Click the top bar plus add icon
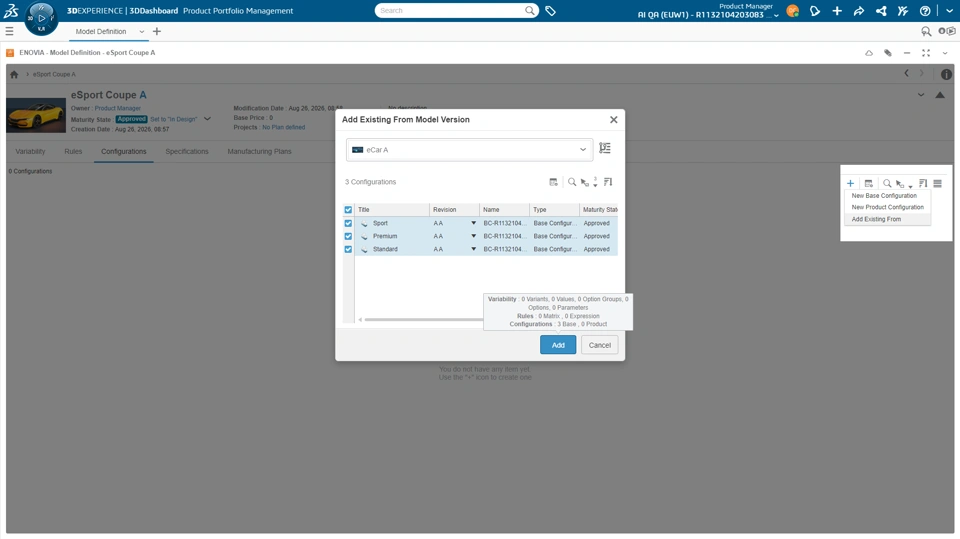 click(x=837, y=11)
